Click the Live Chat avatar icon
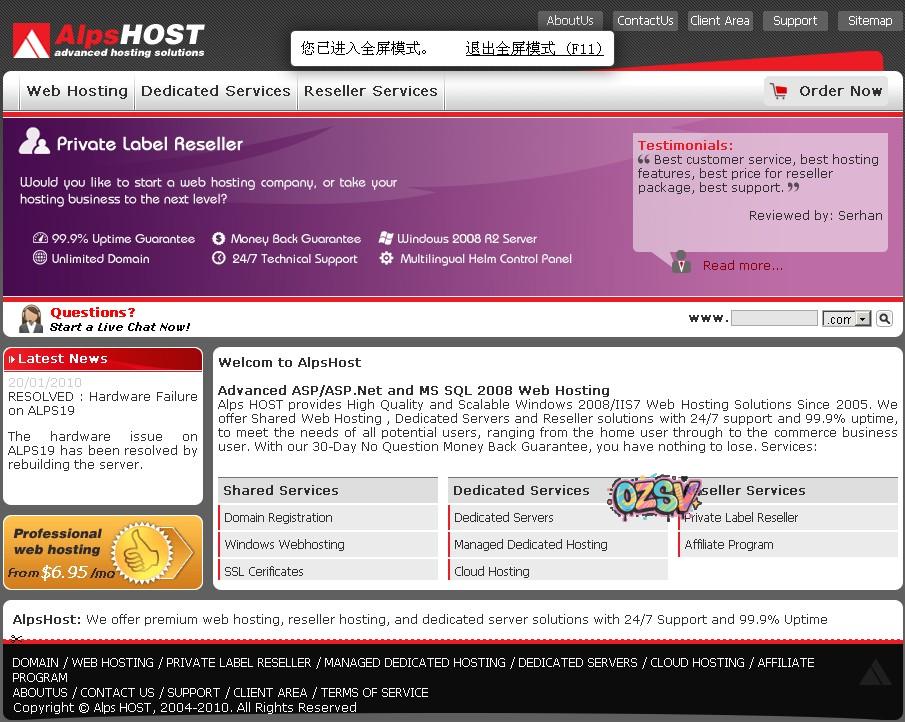 tap(30, 317)
